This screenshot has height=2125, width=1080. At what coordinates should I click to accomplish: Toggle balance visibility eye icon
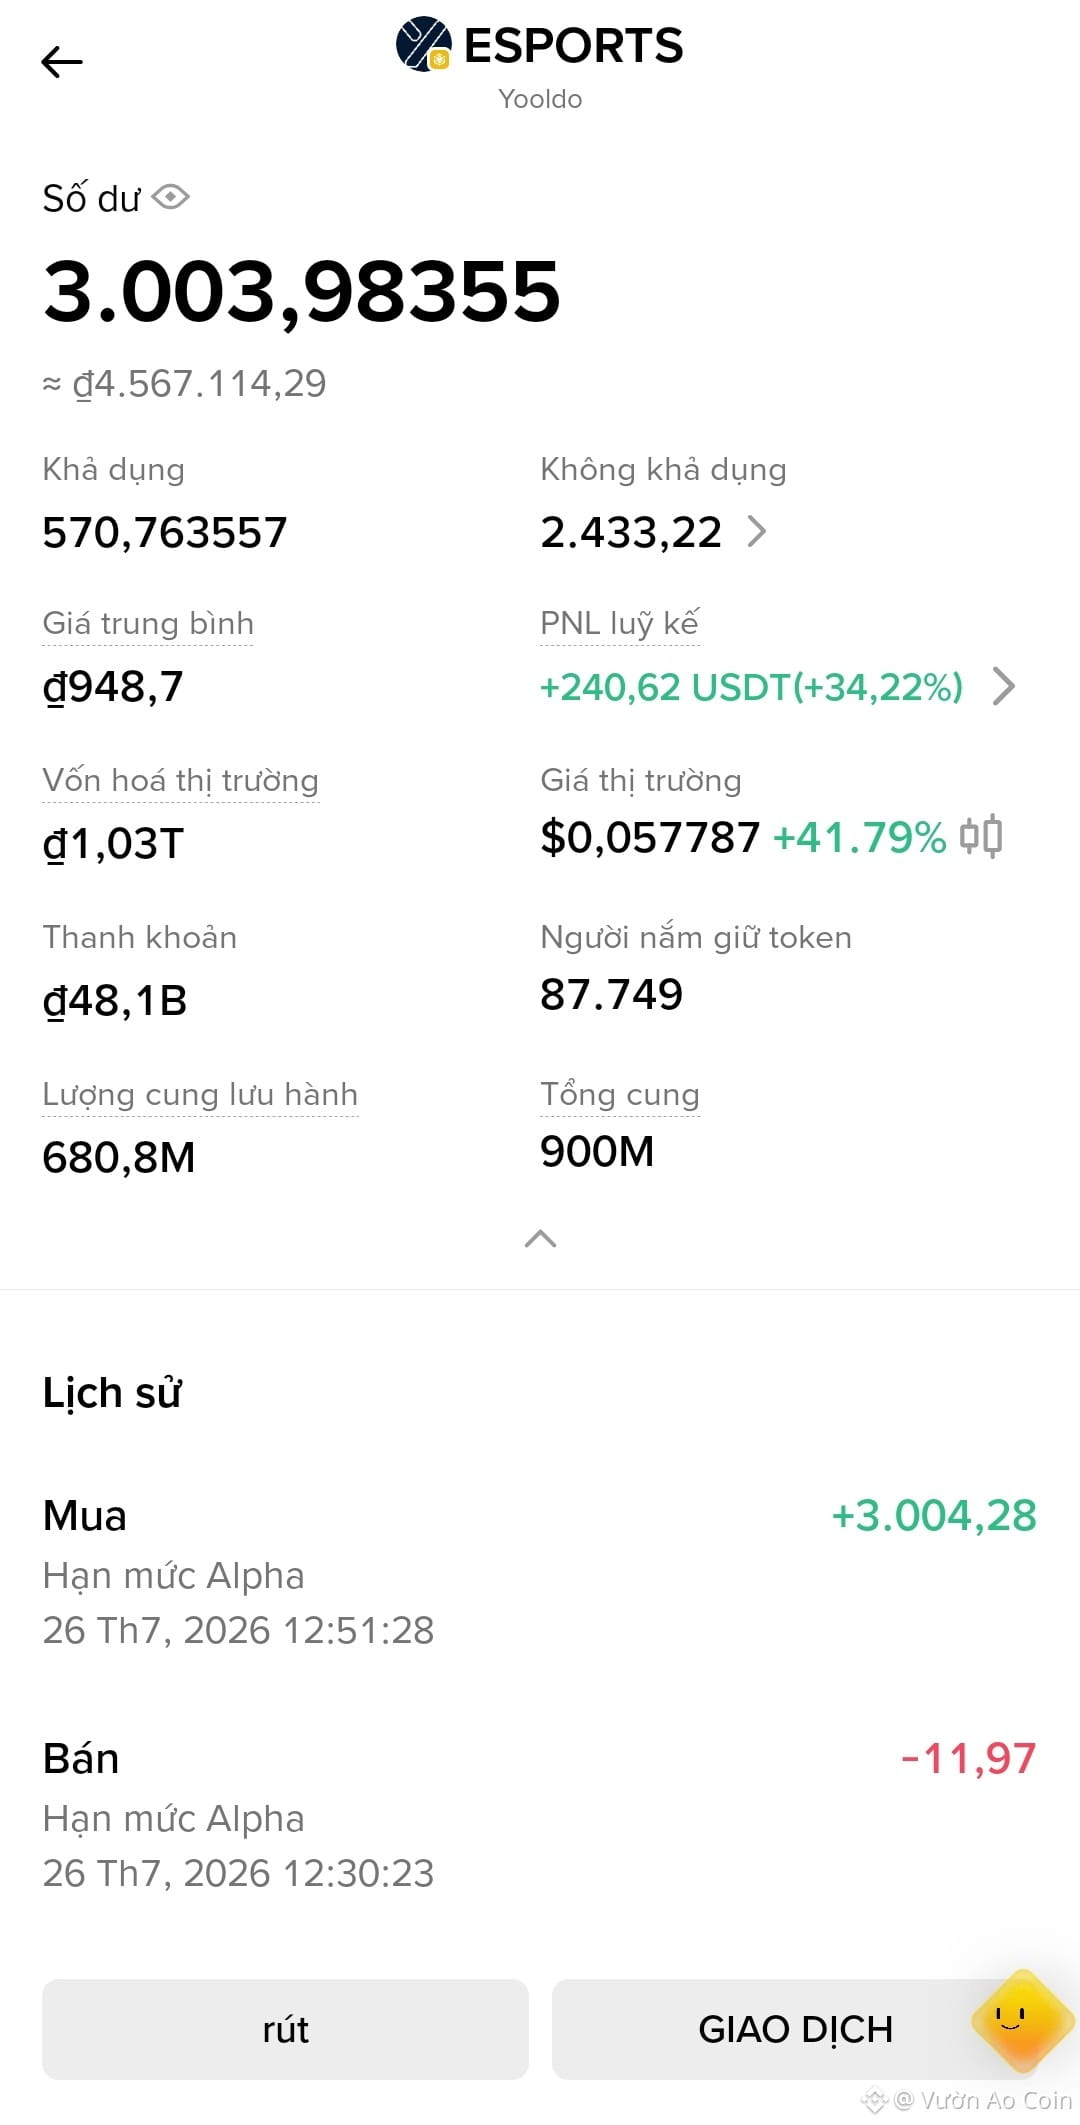[171, 197]
